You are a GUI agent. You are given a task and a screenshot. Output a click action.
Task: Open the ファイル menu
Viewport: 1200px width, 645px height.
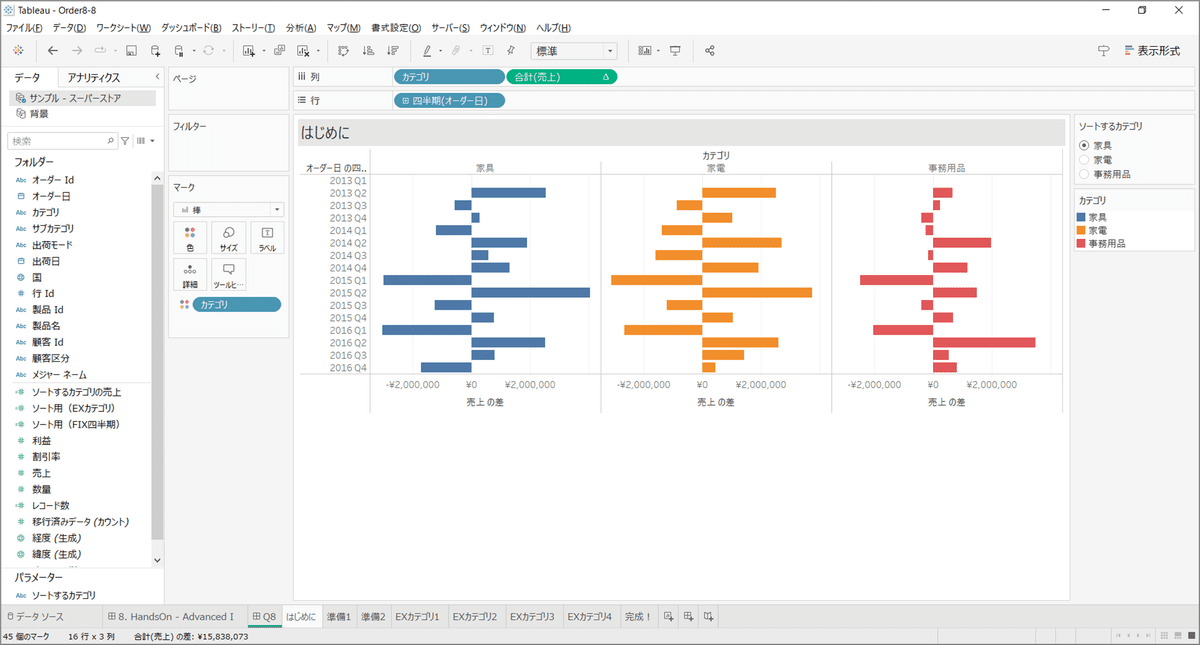point(24,27)
